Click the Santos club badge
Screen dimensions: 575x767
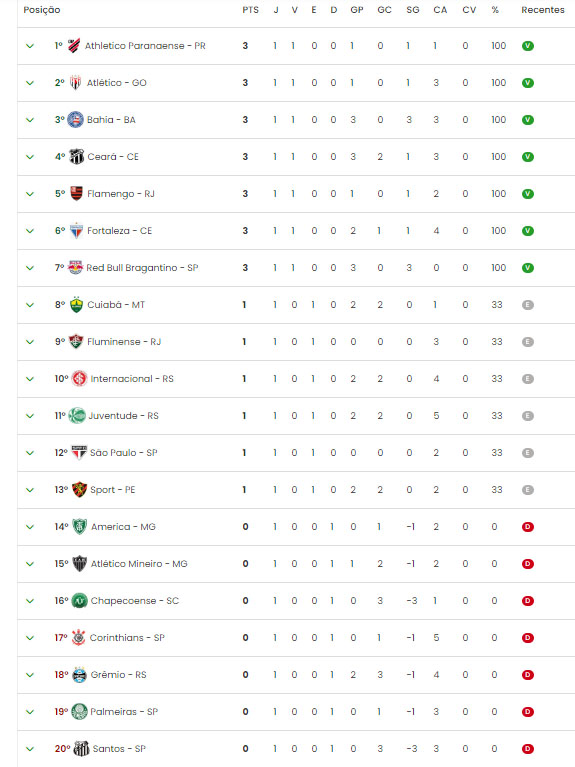coord(81,748)
